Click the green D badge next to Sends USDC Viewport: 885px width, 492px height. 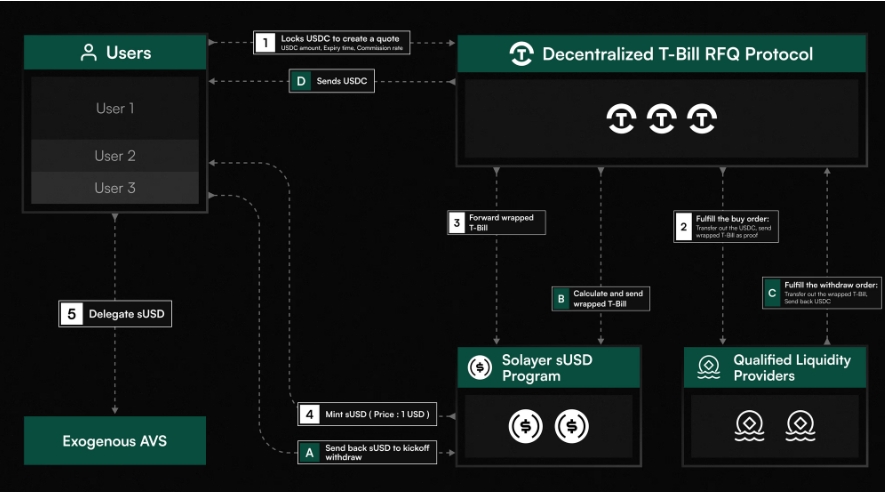point(301,81)
